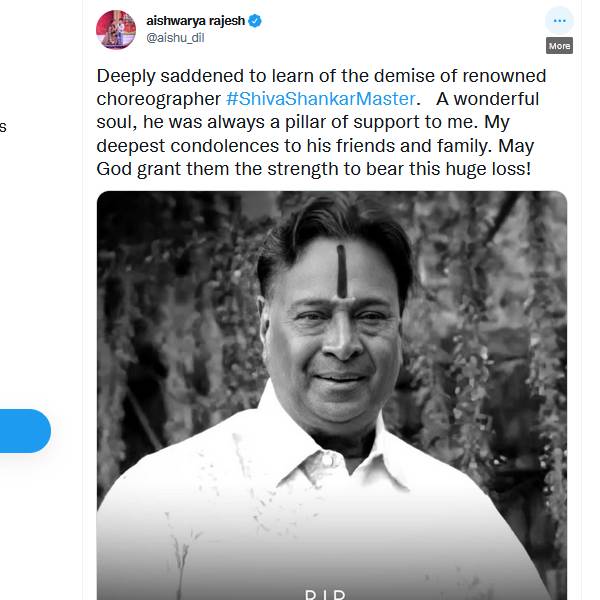
Task: Click the blue rounded button at left
Action: [24, 431]
